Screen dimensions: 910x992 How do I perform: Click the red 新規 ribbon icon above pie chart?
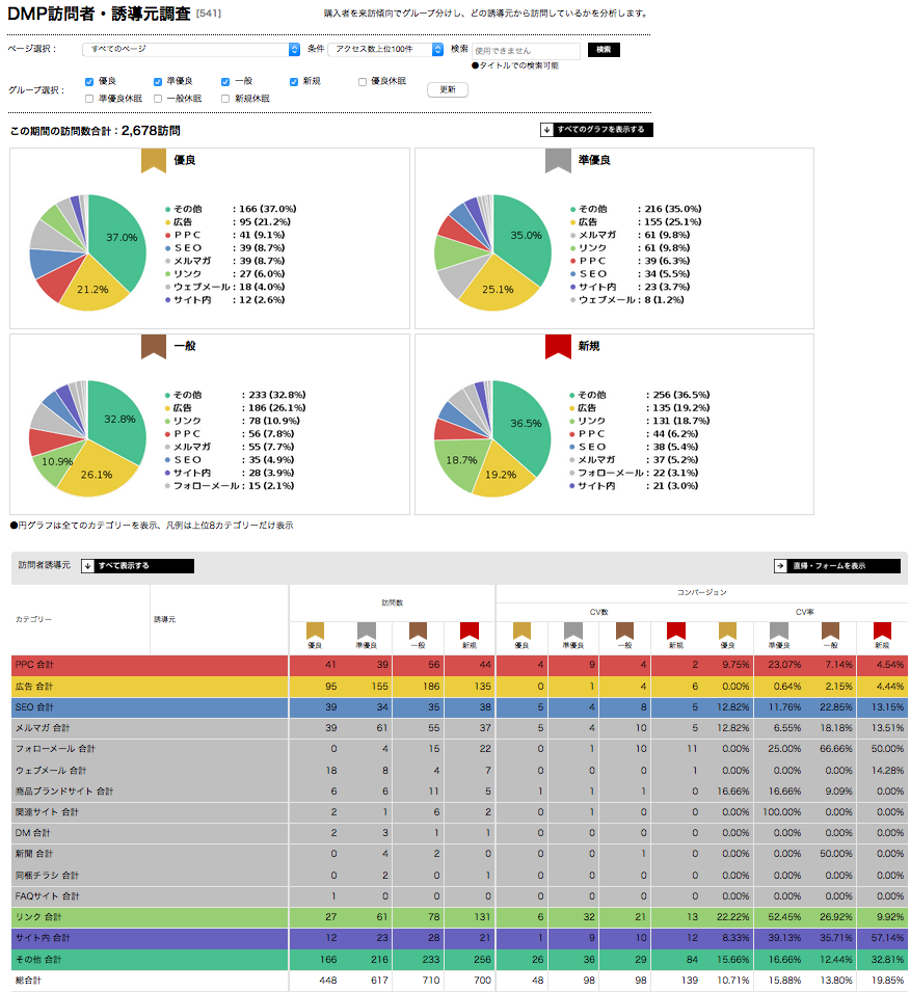558,347
